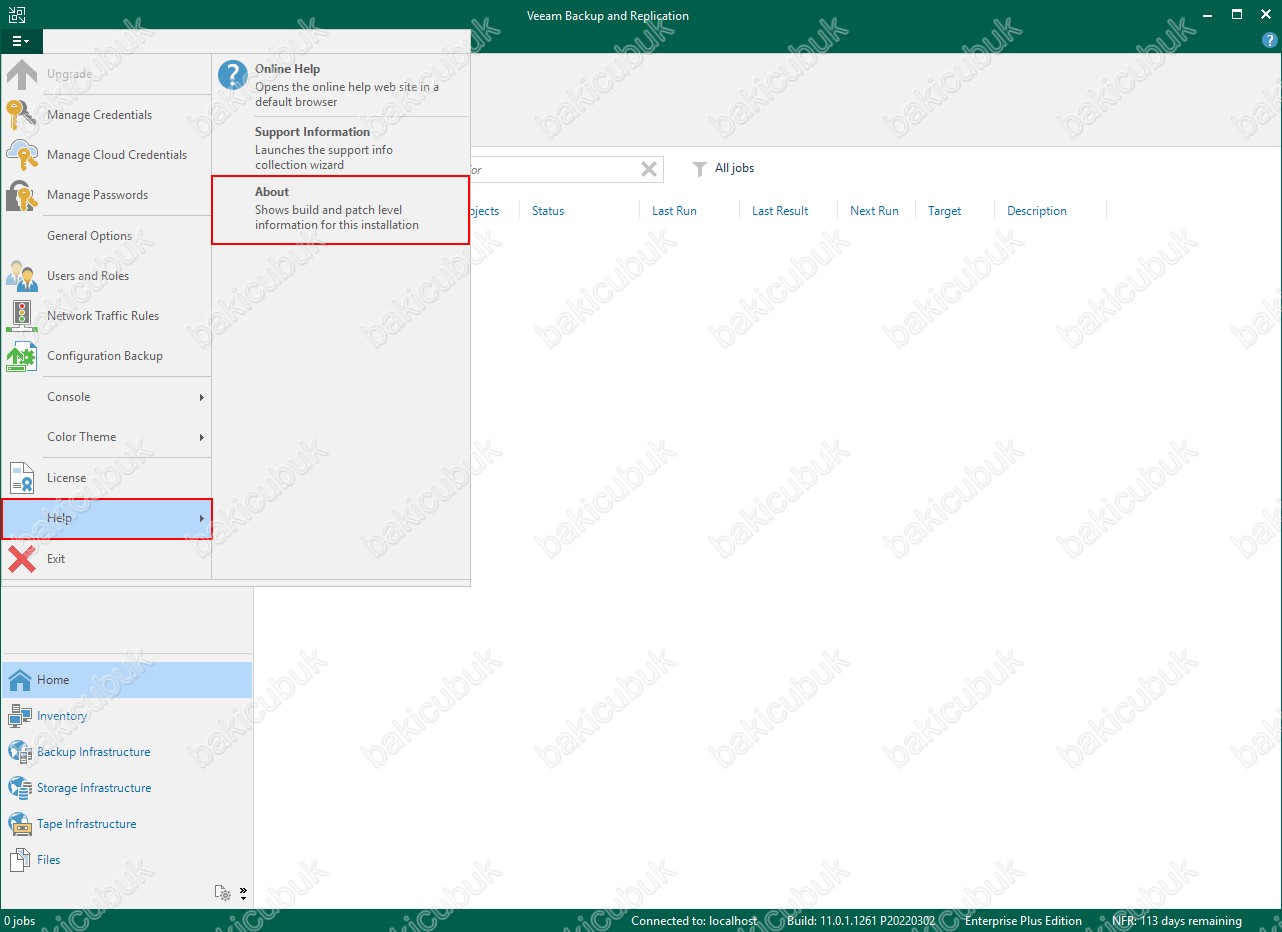This screenshot has width=1282, height=932.
Task: Click the Manage Cloud Credentials icon
Action: pos(22,155)
